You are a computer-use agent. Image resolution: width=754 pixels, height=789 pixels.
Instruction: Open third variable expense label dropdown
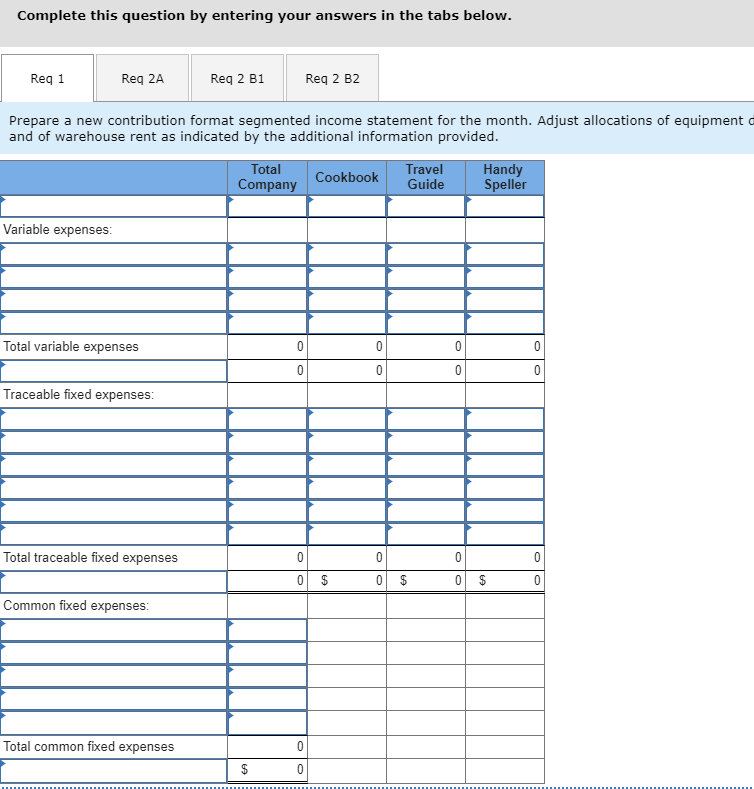point(114,300)
